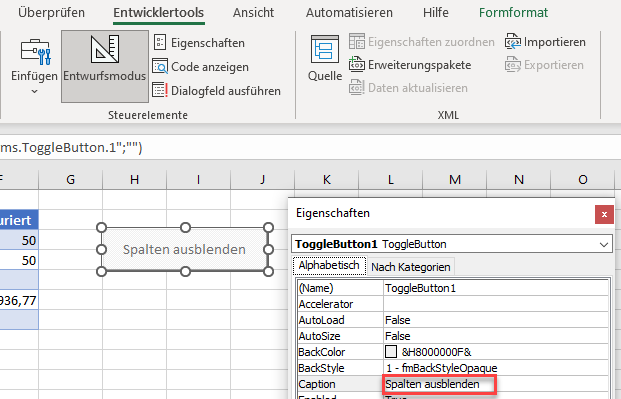The image size is (621, 399).
Task: Click the Spalten ausblenden toggle button
Action: coord(185,249)
